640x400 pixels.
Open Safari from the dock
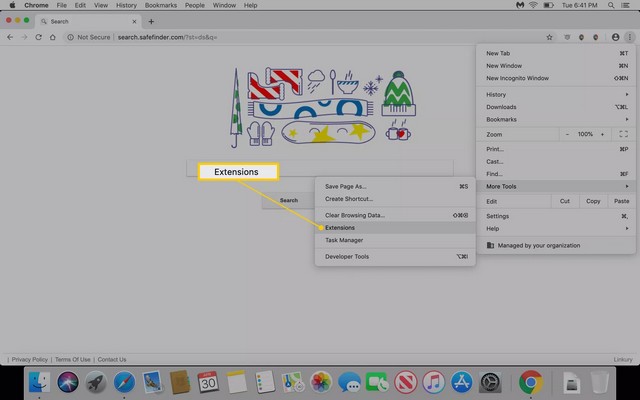(124, 381)
